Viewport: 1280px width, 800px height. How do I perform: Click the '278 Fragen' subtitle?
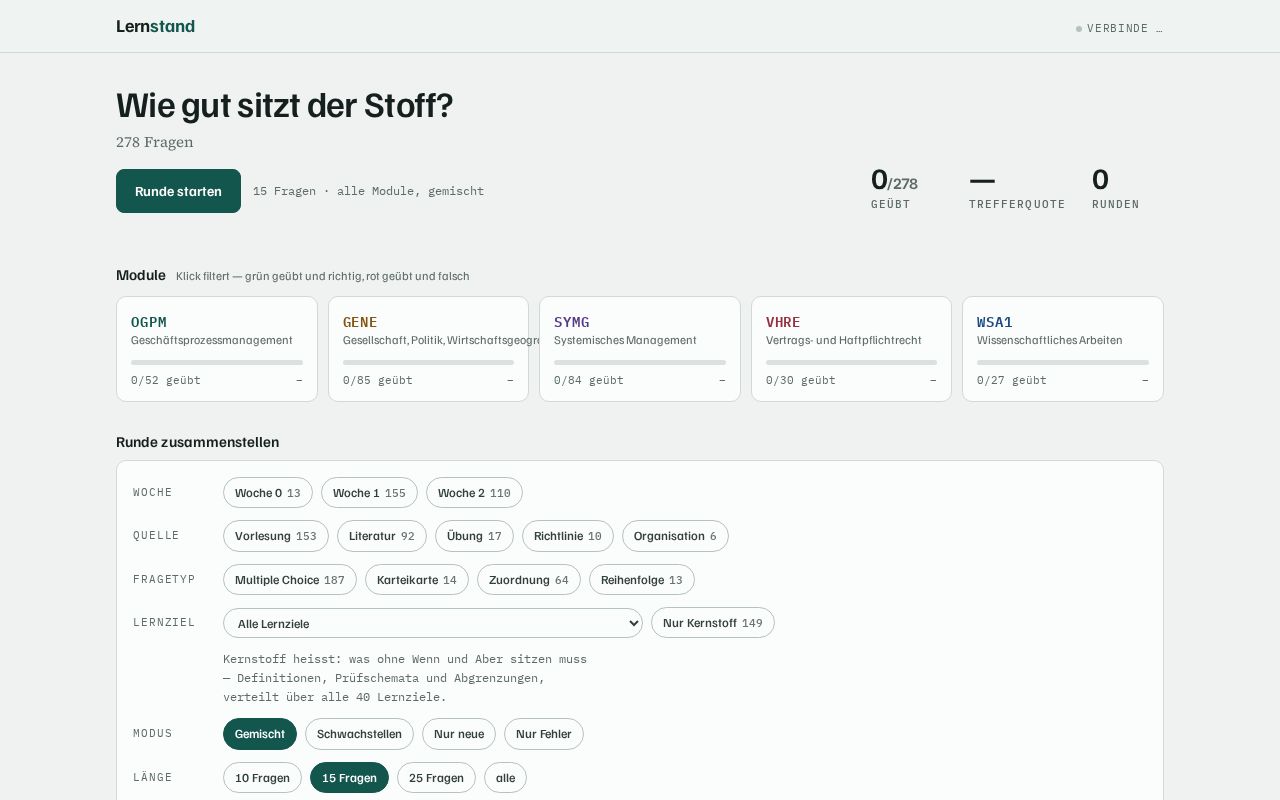tap(155, 142)
